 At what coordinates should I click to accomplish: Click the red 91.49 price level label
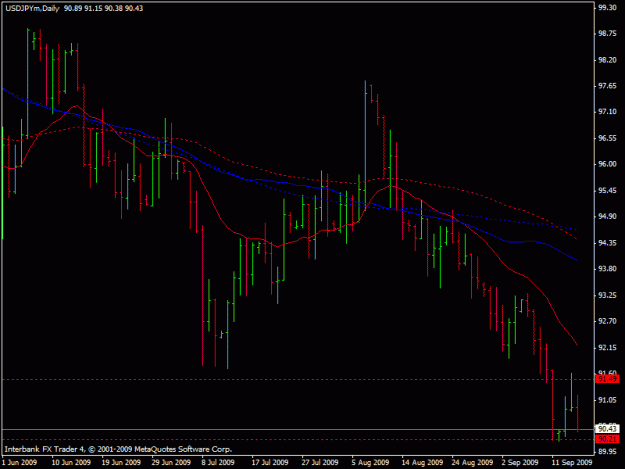[x=607, y=379]
